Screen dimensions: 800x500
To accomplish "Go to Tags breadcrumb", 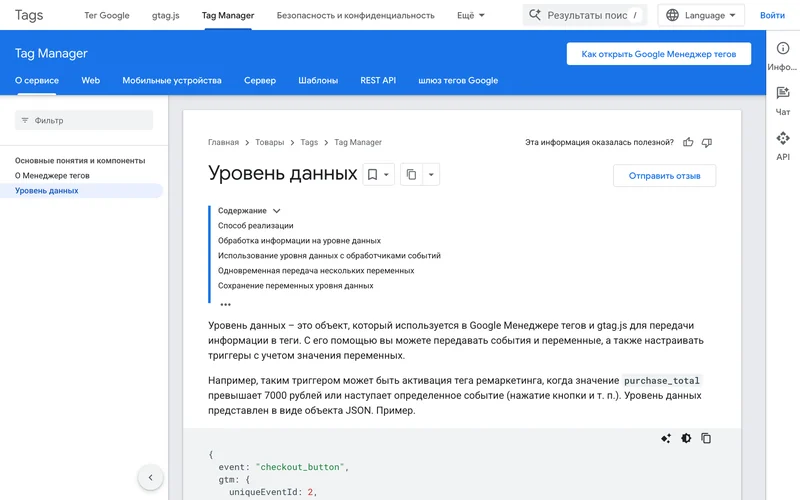I will pyautogui.click(x=309, y=142).
